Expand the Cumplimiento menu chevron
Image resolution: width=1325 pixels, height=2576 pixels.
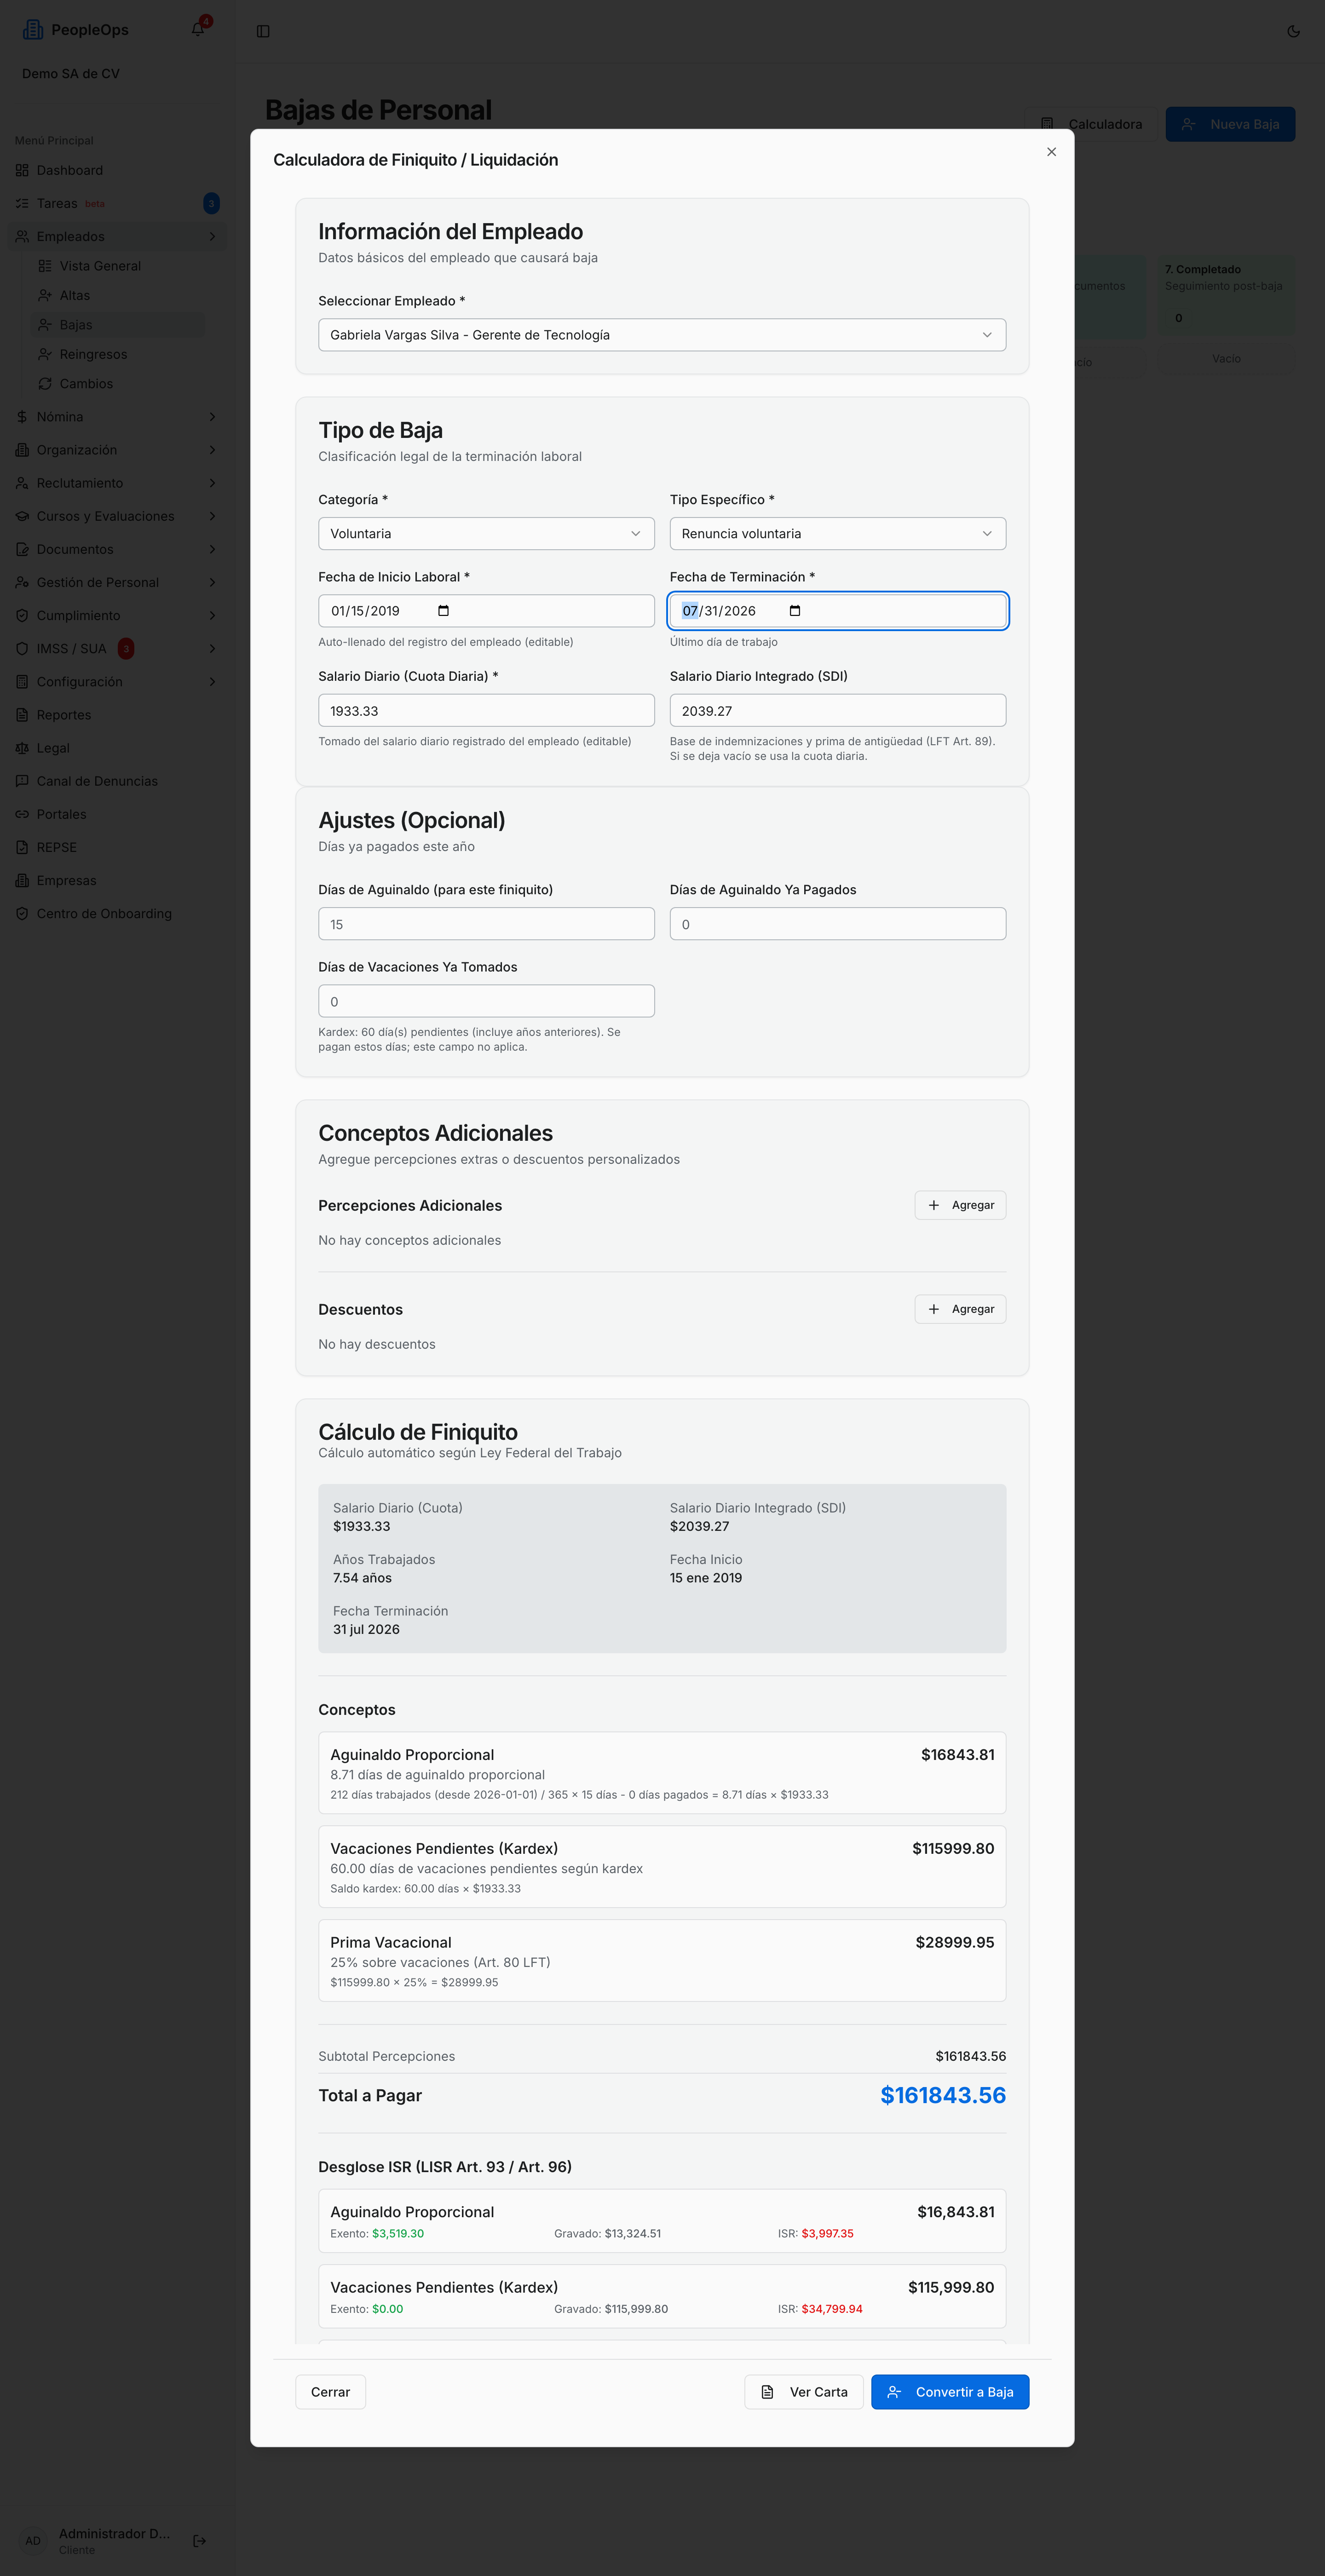click(212, 615)
